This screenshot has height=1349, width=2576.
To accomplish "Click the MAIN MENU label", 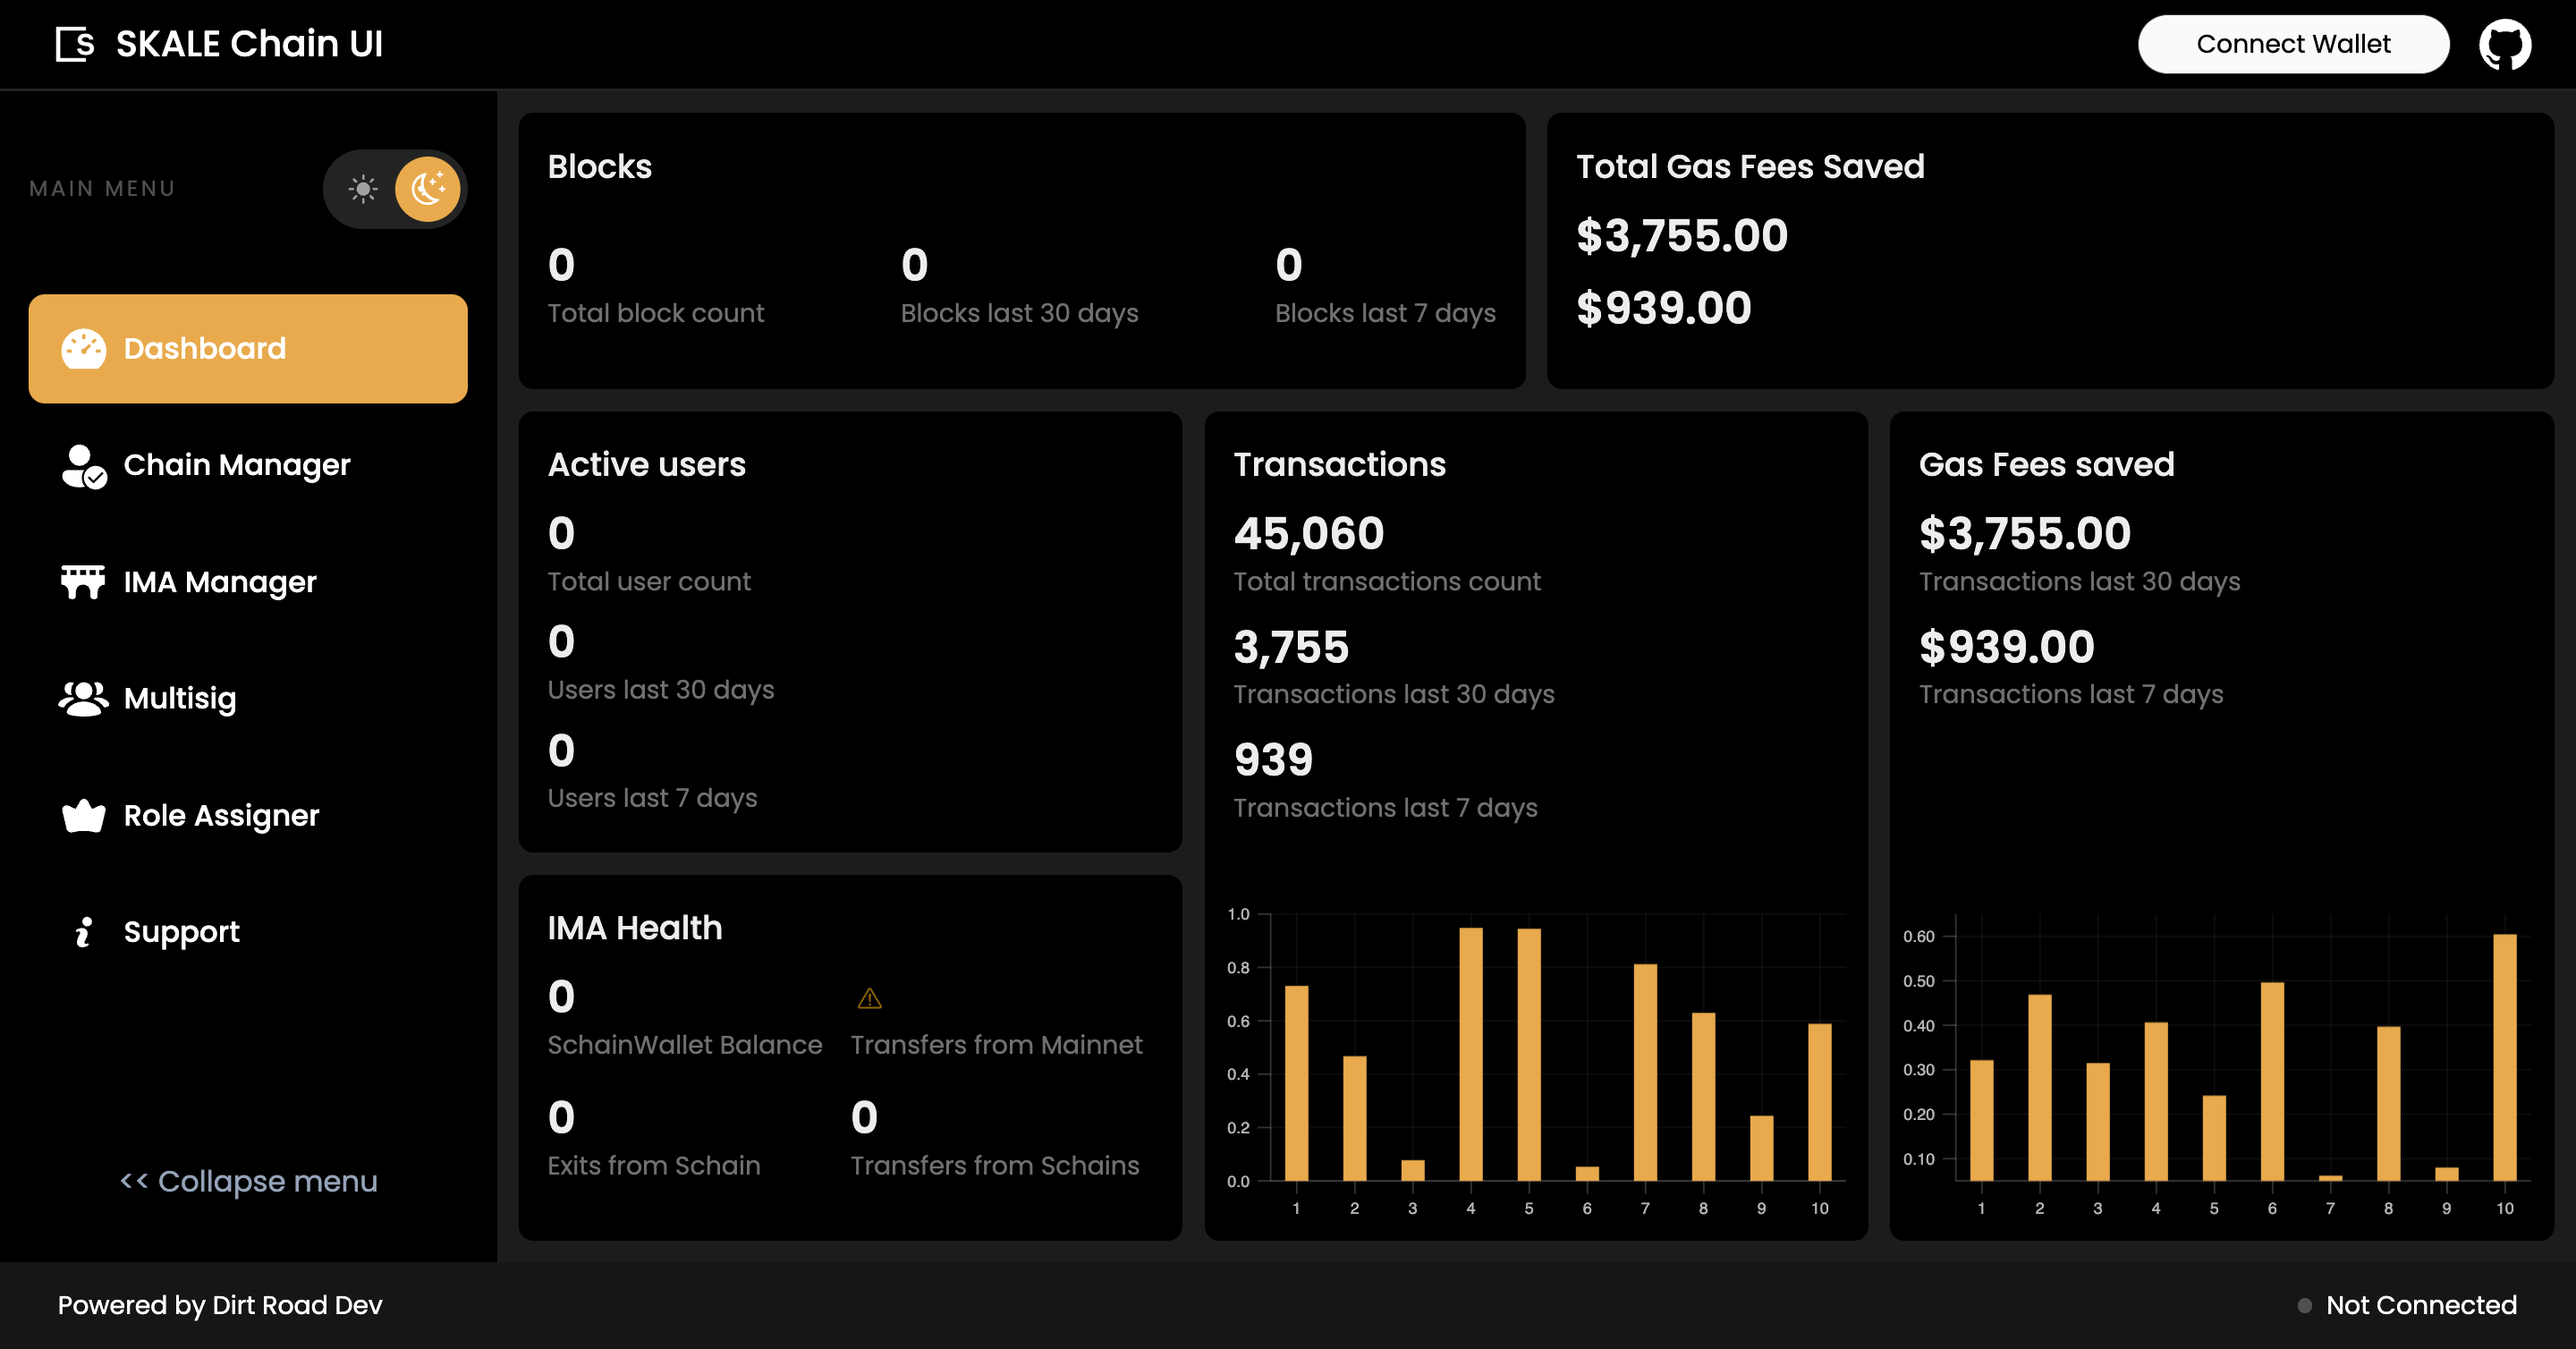I will pos(103,189).
